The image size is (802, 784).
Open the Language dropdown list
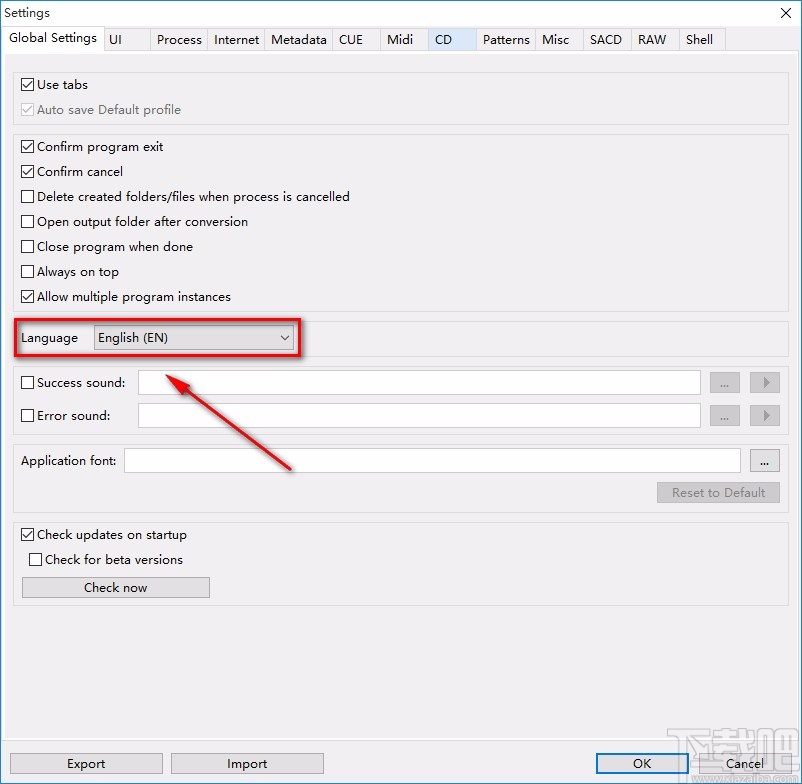click(194, 338)
